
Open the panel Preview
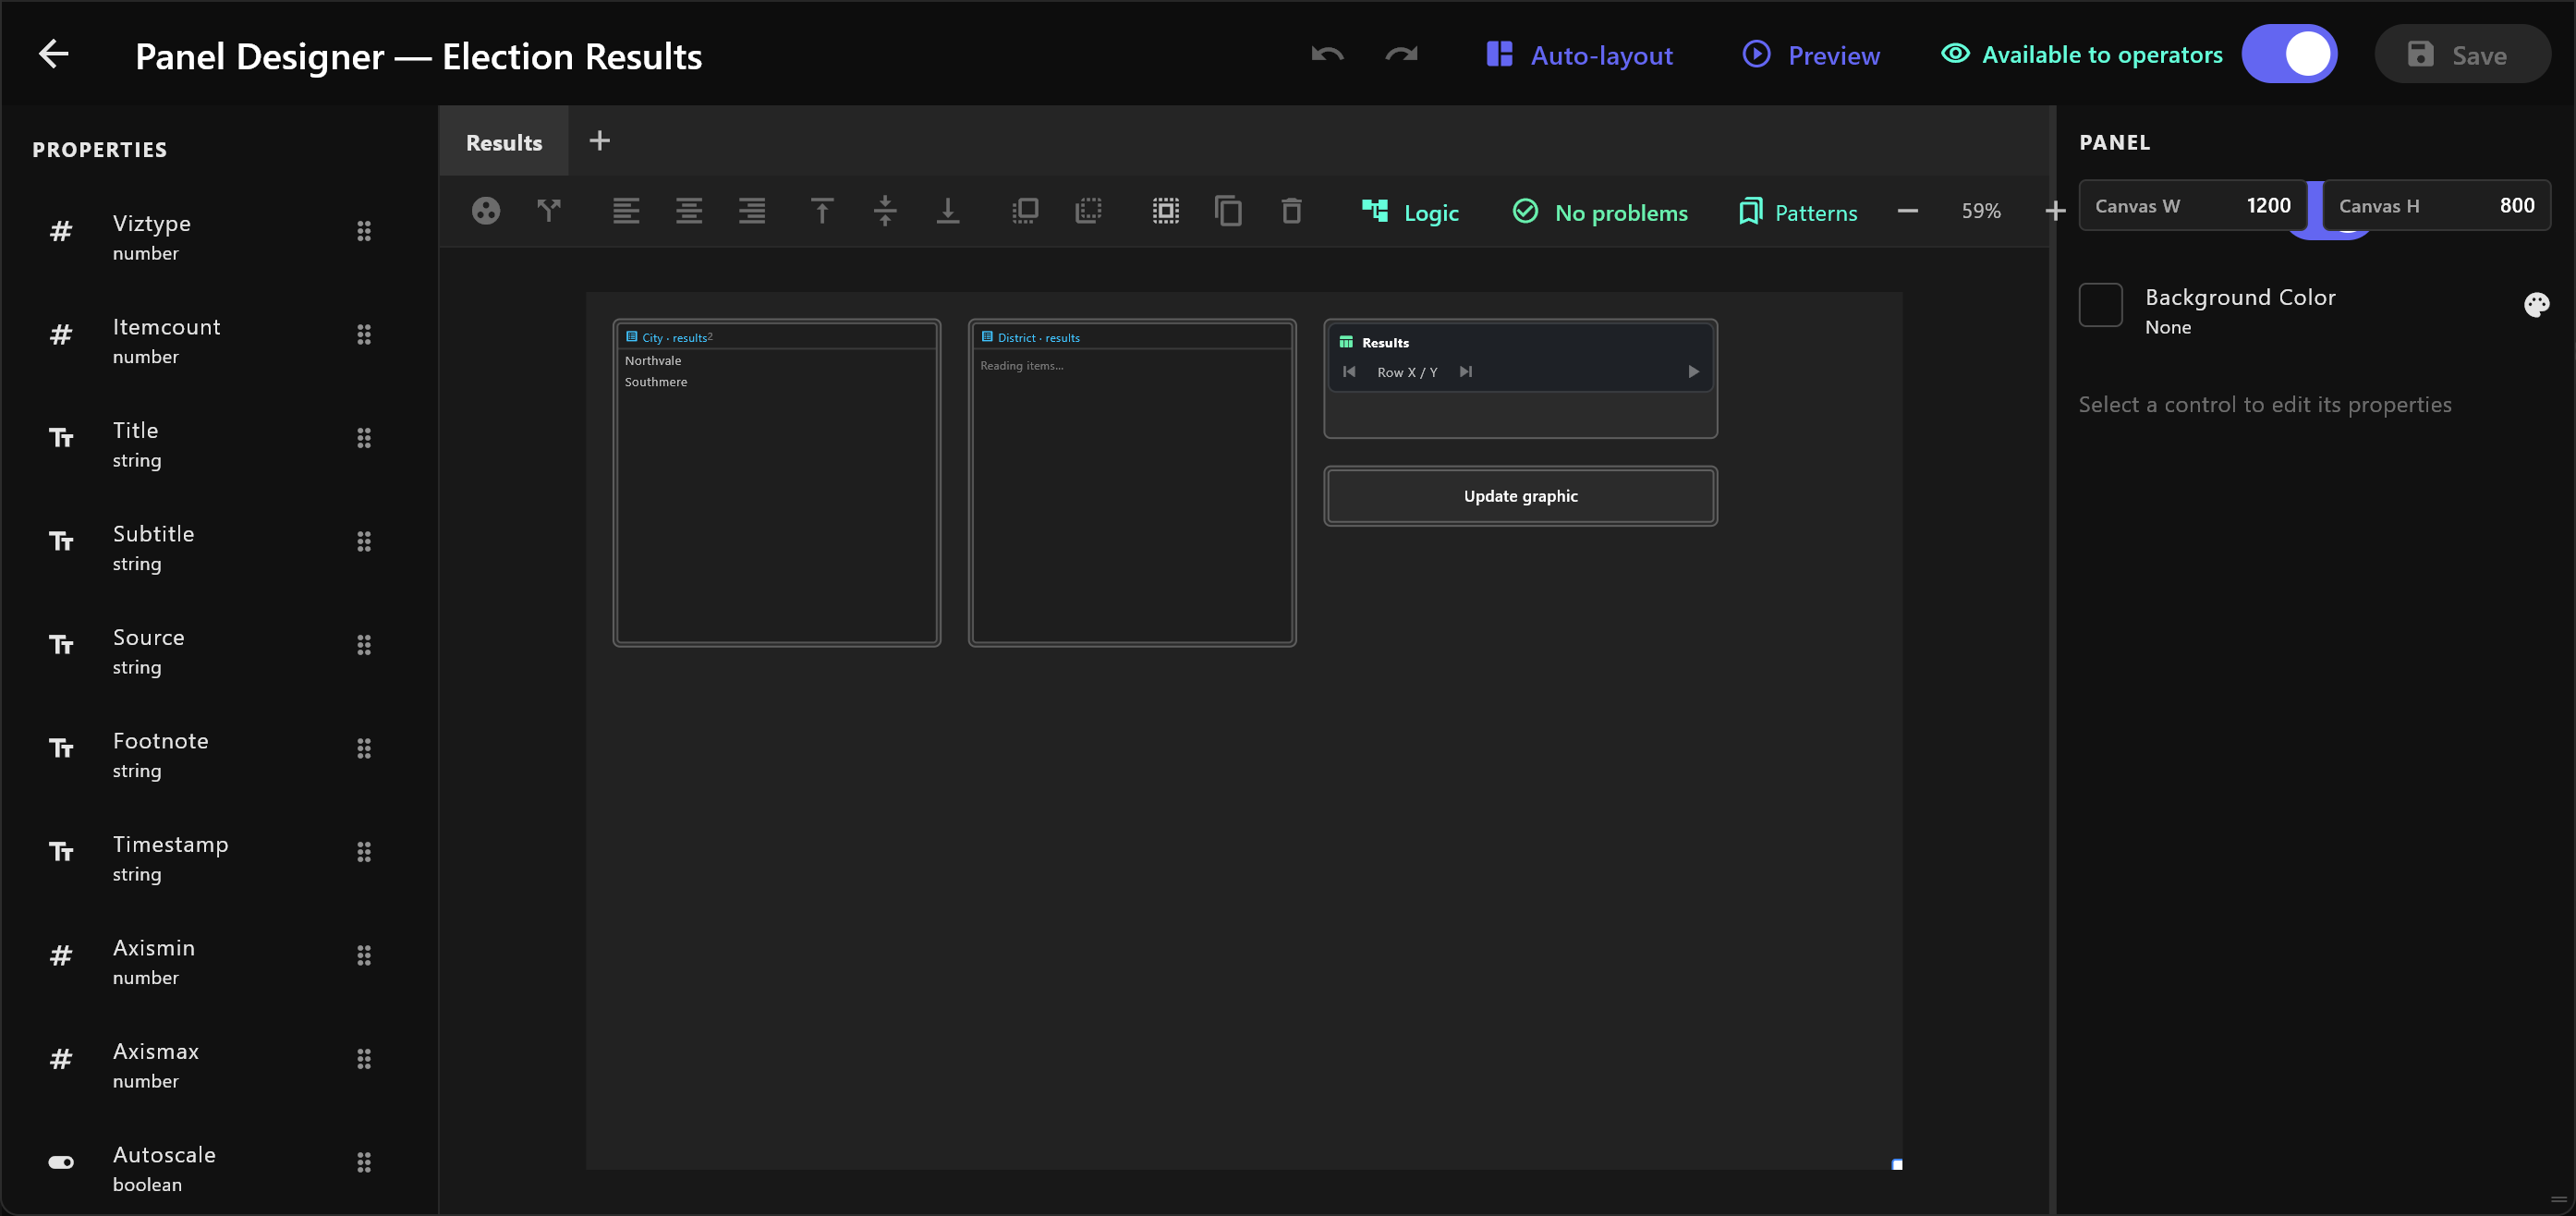1811,55
